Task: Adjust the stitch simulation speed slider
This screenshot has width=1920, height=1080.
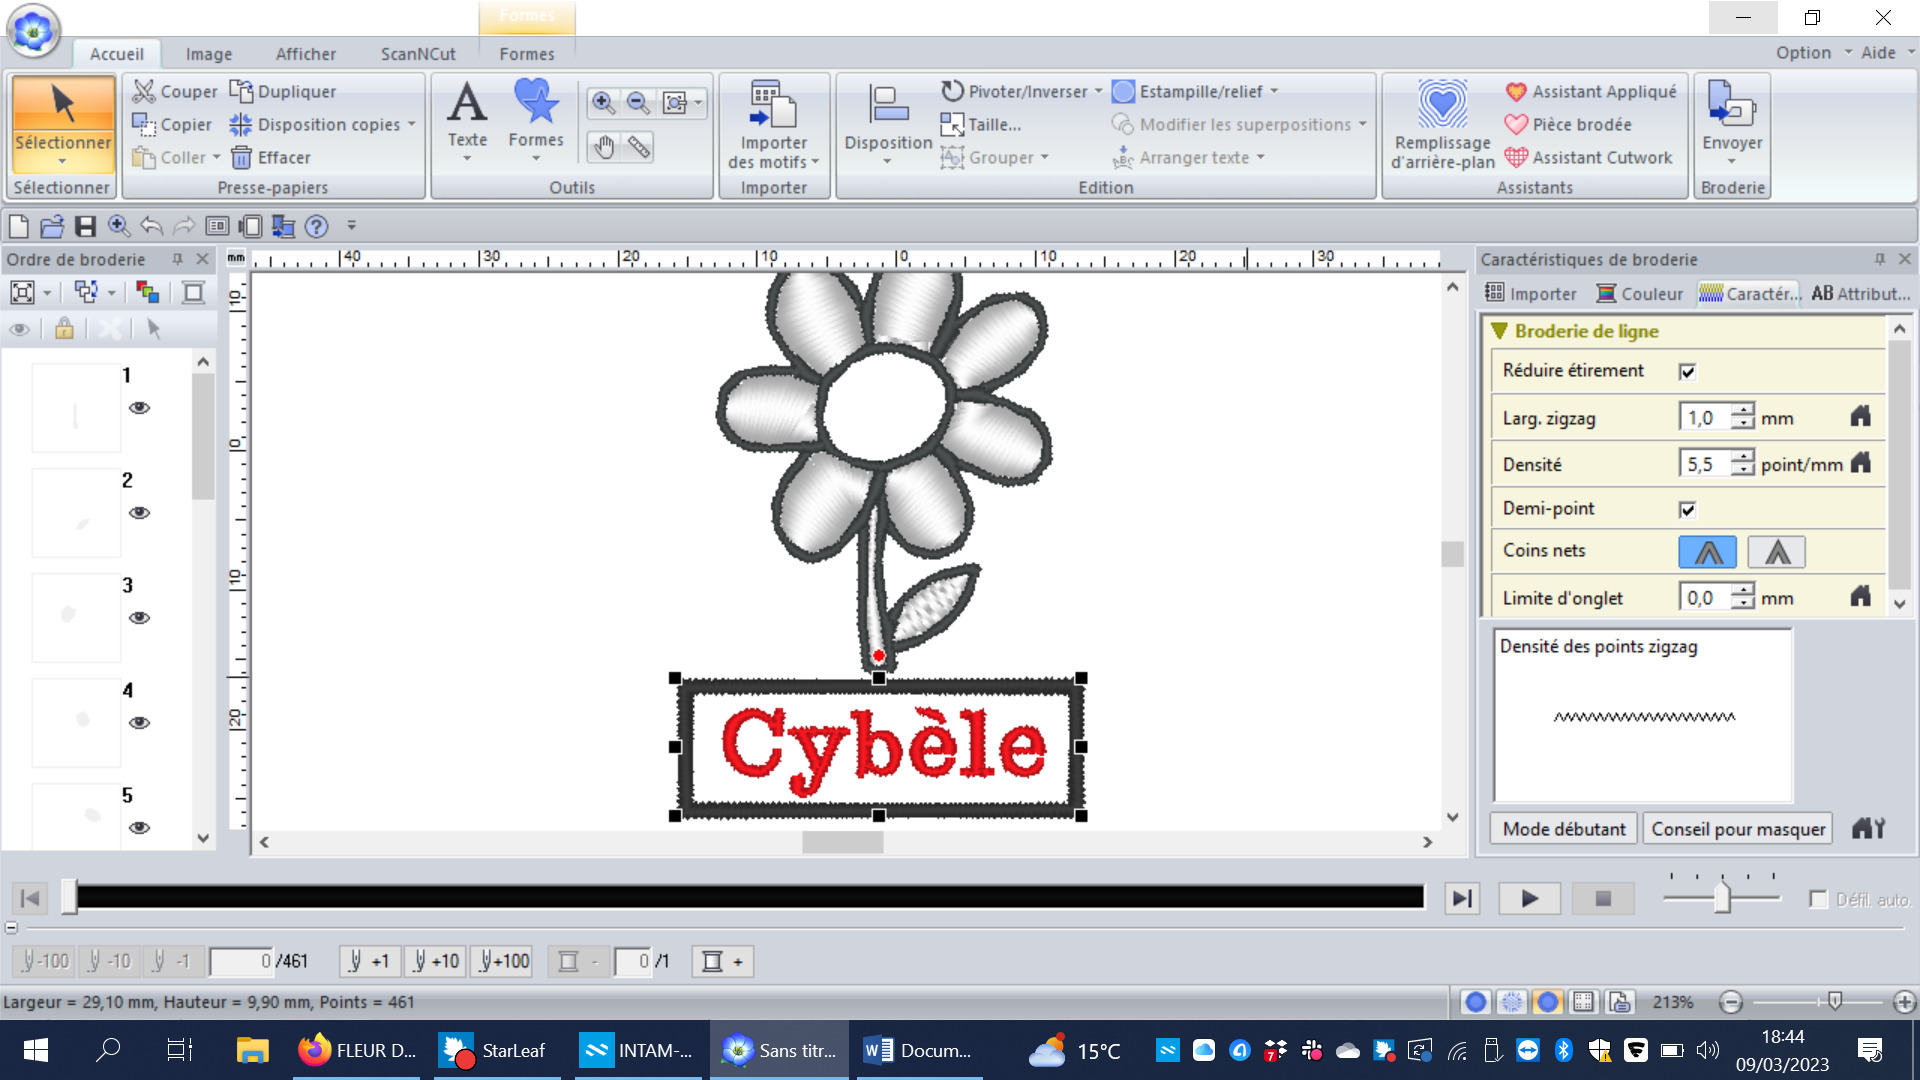Action: coord(1721,898)
